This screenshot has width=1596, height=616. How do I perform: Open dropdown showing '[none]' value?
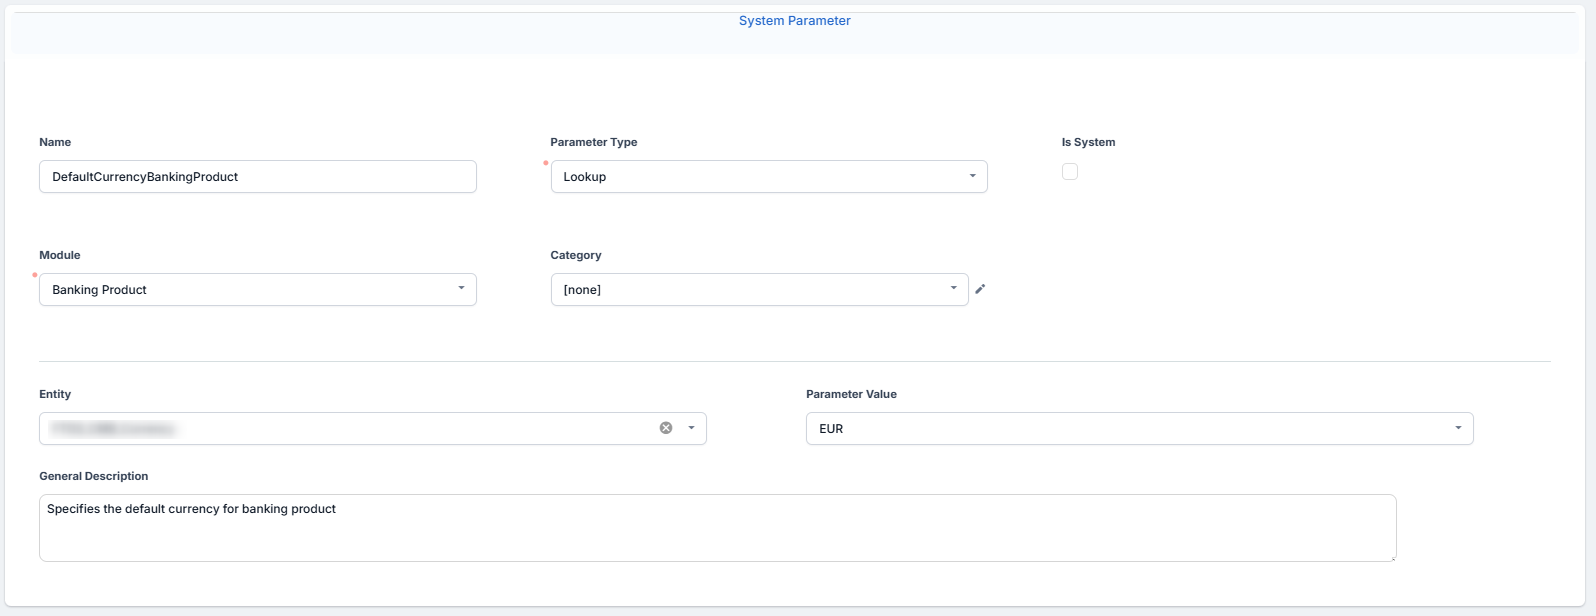(750, 290)
